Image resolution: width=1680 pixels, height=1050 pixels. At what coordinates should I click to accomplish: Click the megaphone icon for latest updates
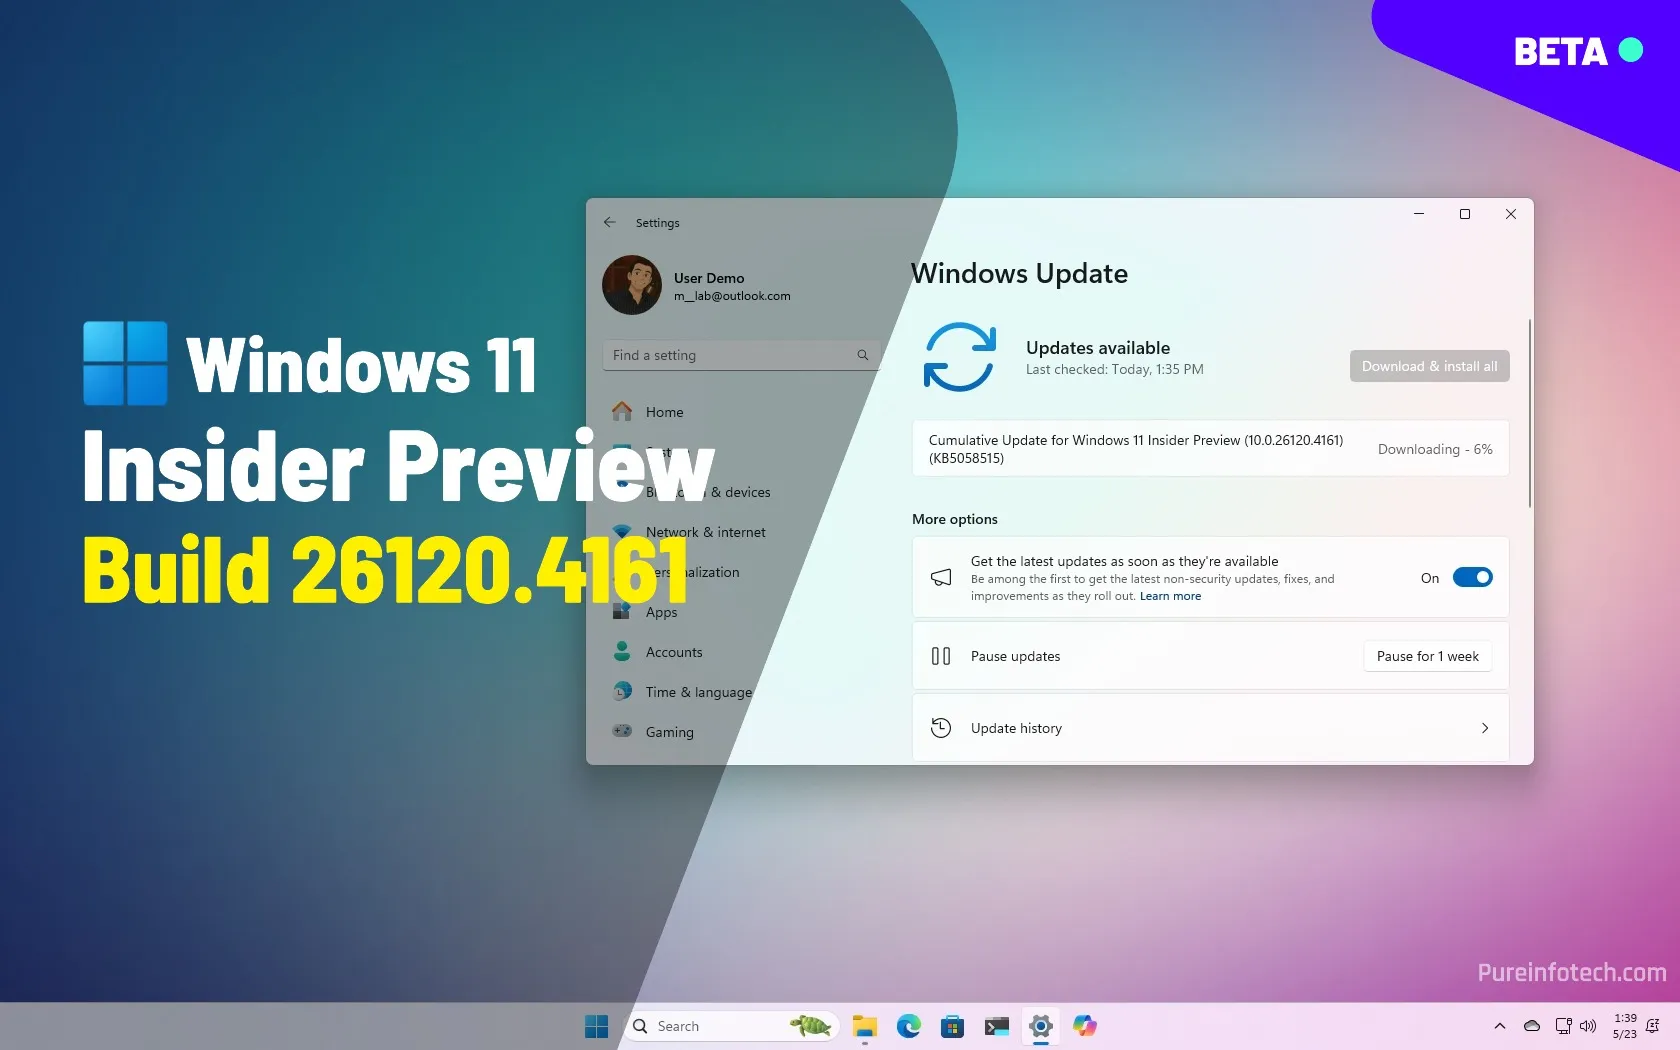click(x=941, y=577)
